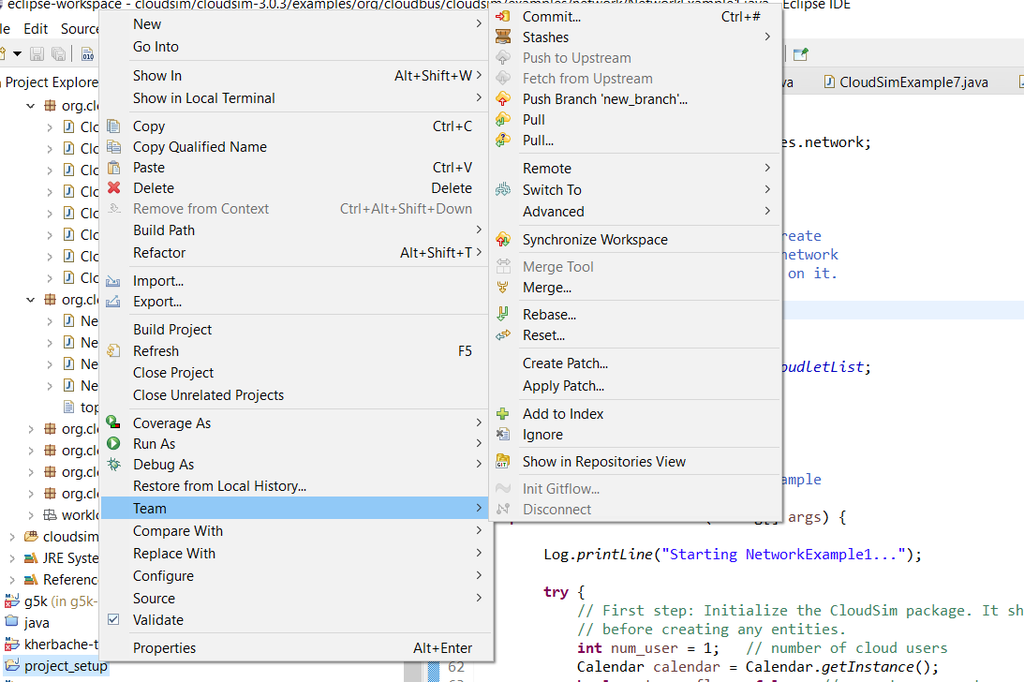Choose Close Unrelated Projects
1024x682 pixels.
click(297, 395)
